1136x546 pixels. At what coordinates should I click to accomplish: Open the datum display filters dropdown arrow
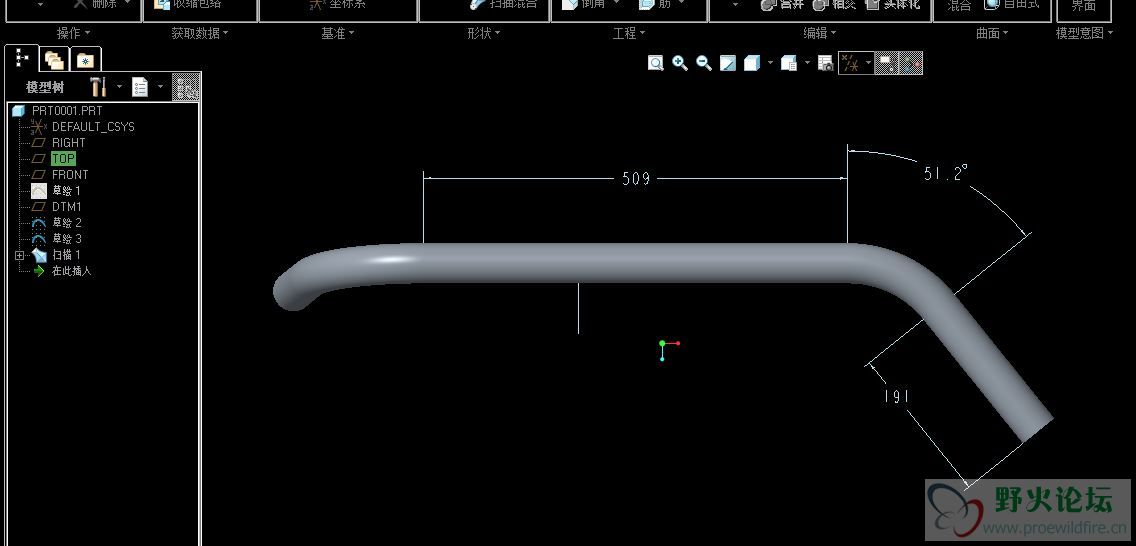868,64
